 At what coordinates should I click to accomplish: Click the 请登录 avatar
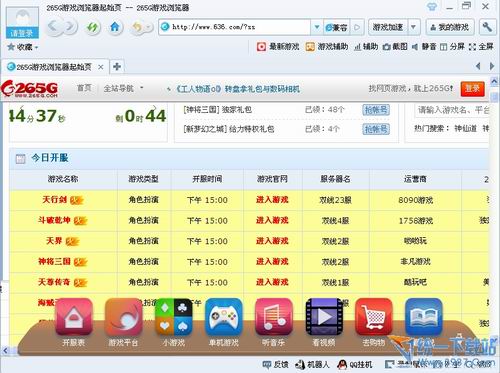point(22,23)
